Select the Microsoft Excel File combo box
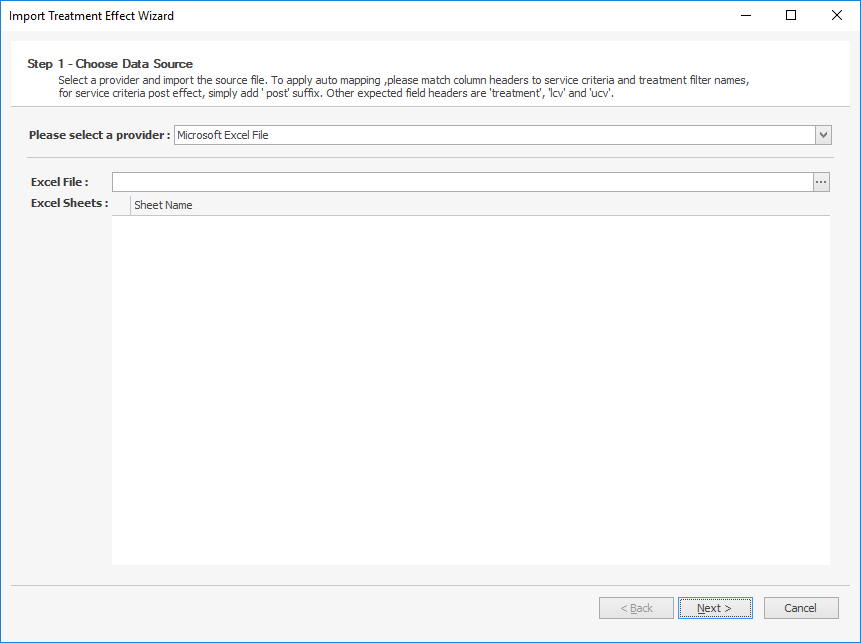Image resolution: width=861 pixels, height=643 pixels. click(494, 135)
